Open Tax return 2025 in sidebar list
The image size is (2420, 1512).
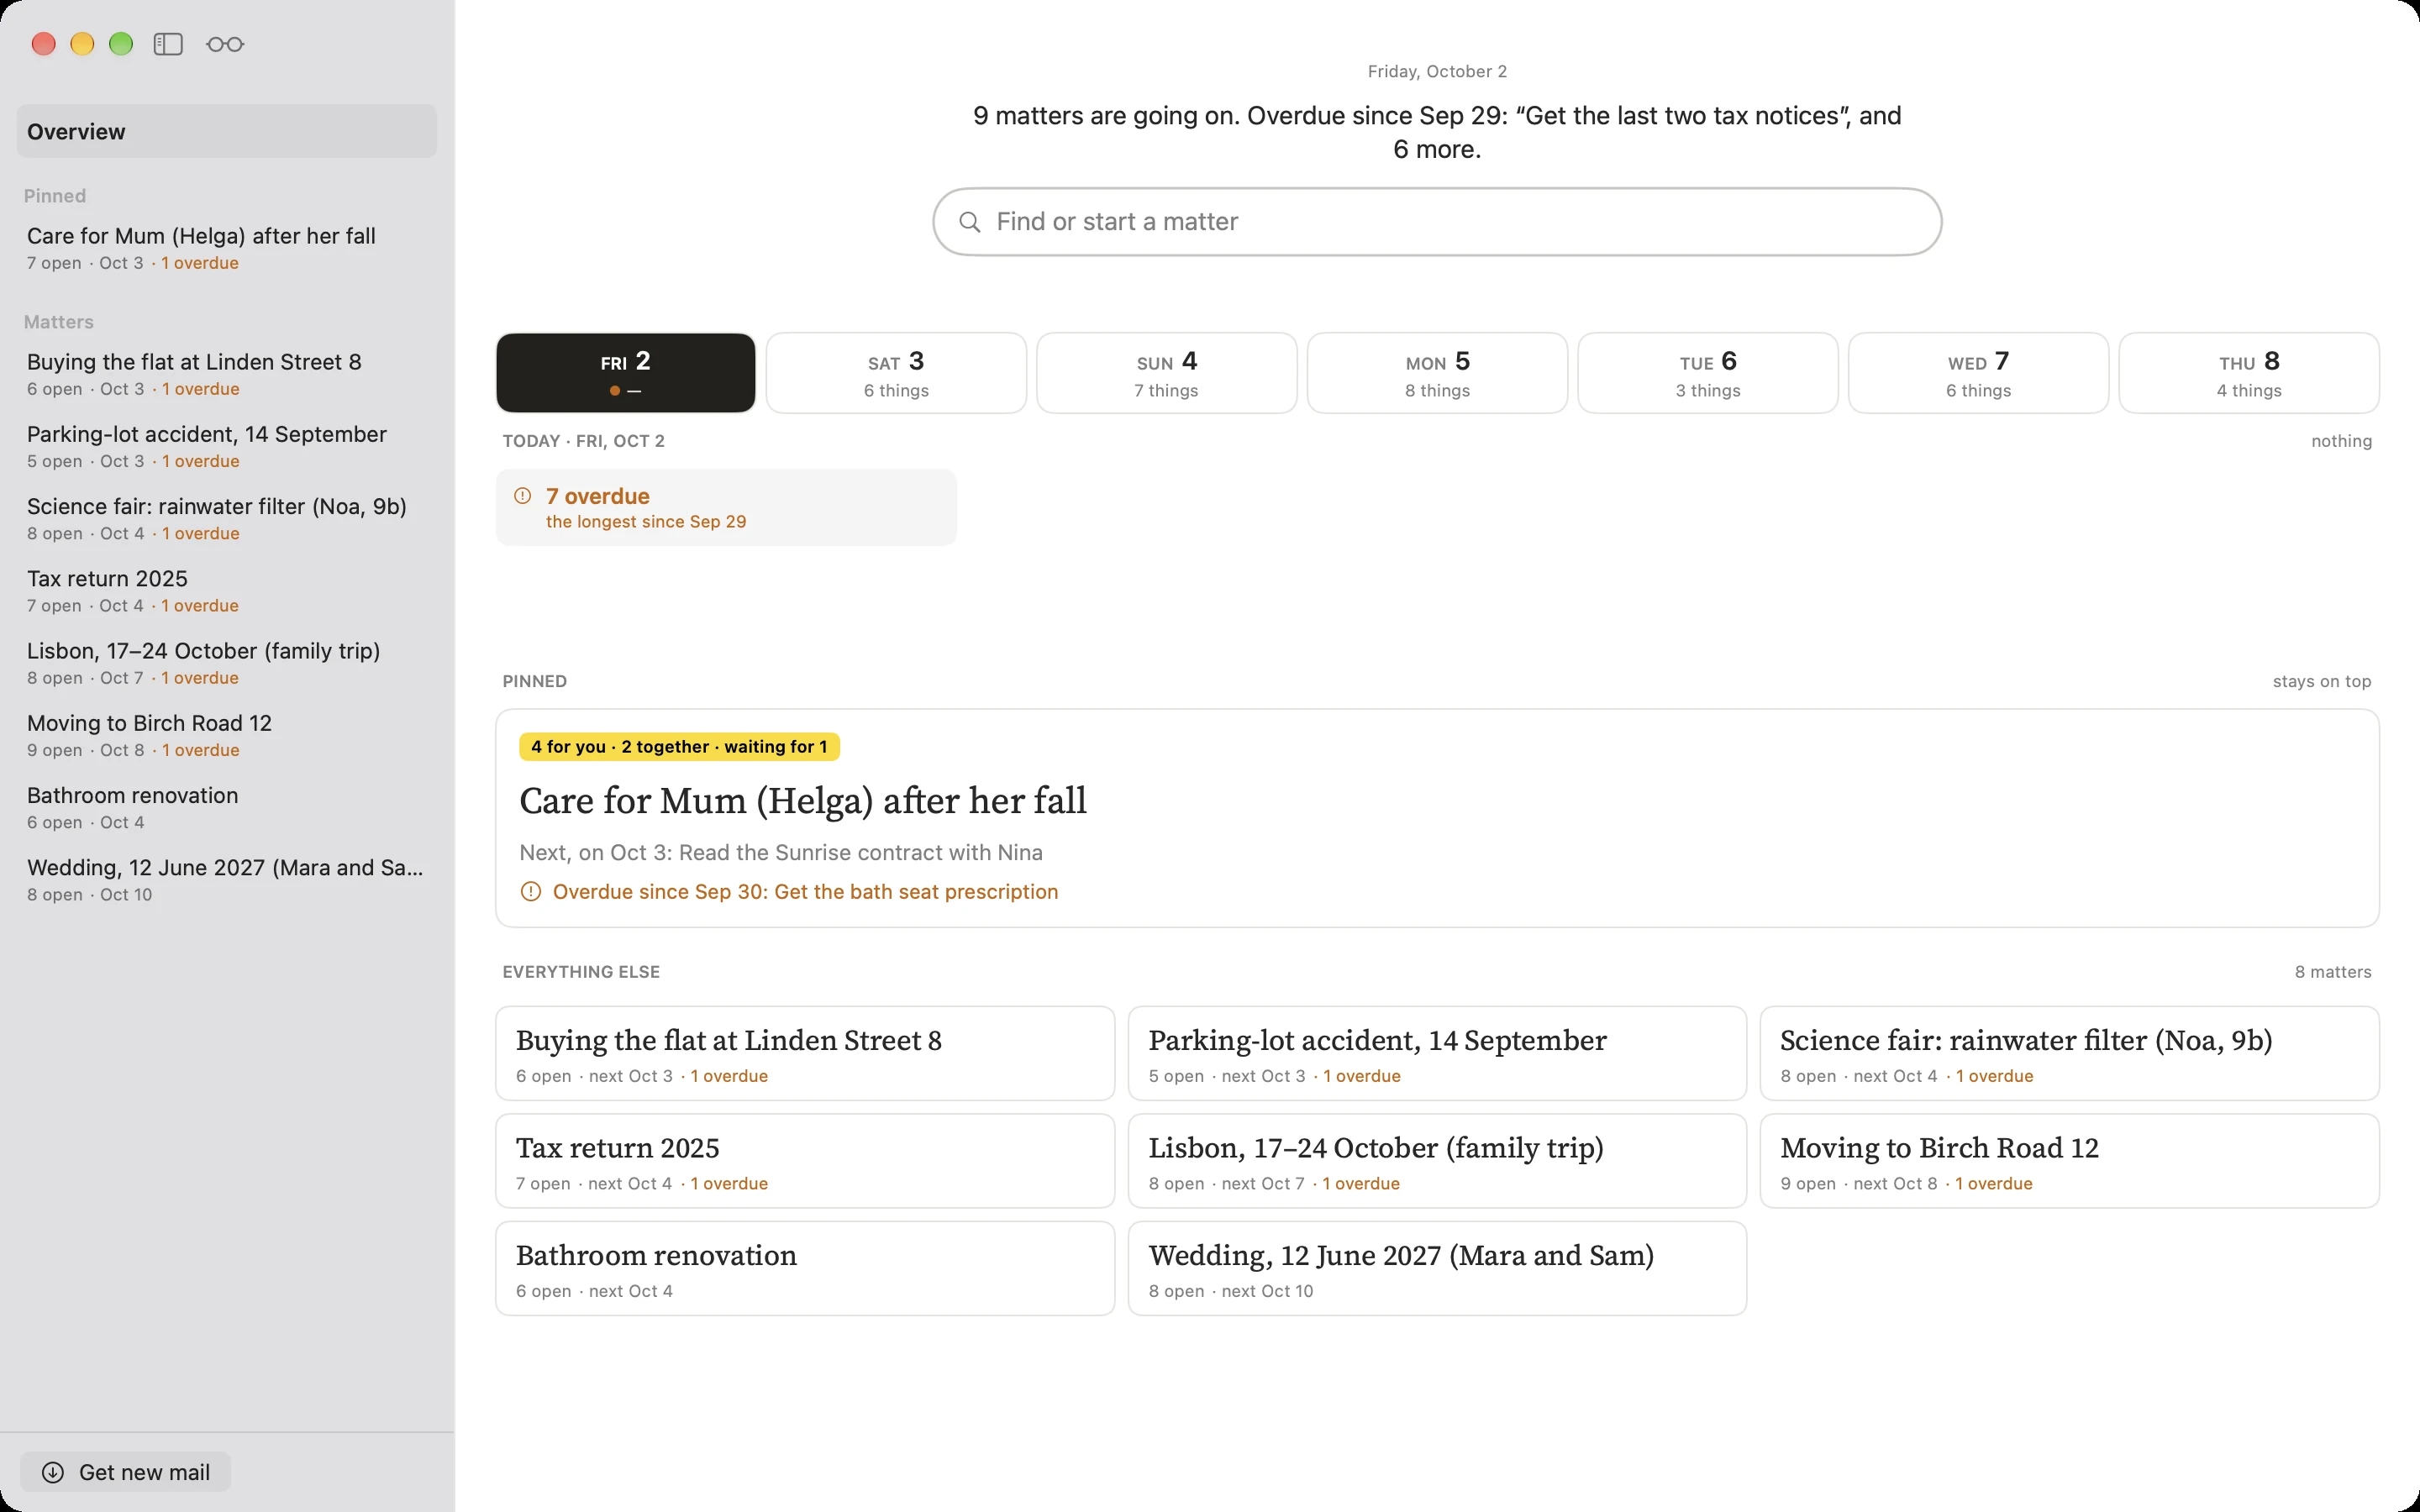pos(227,591)
